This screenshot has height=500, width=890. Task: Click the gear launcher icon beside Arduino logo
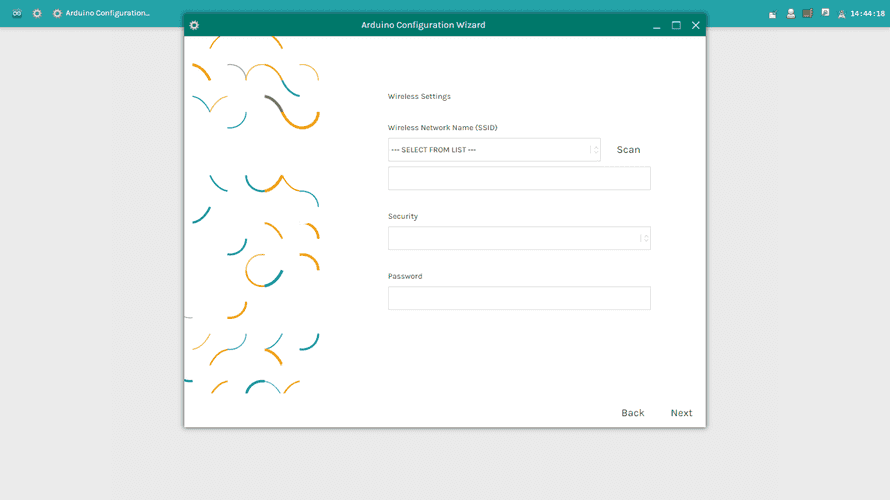37,13
